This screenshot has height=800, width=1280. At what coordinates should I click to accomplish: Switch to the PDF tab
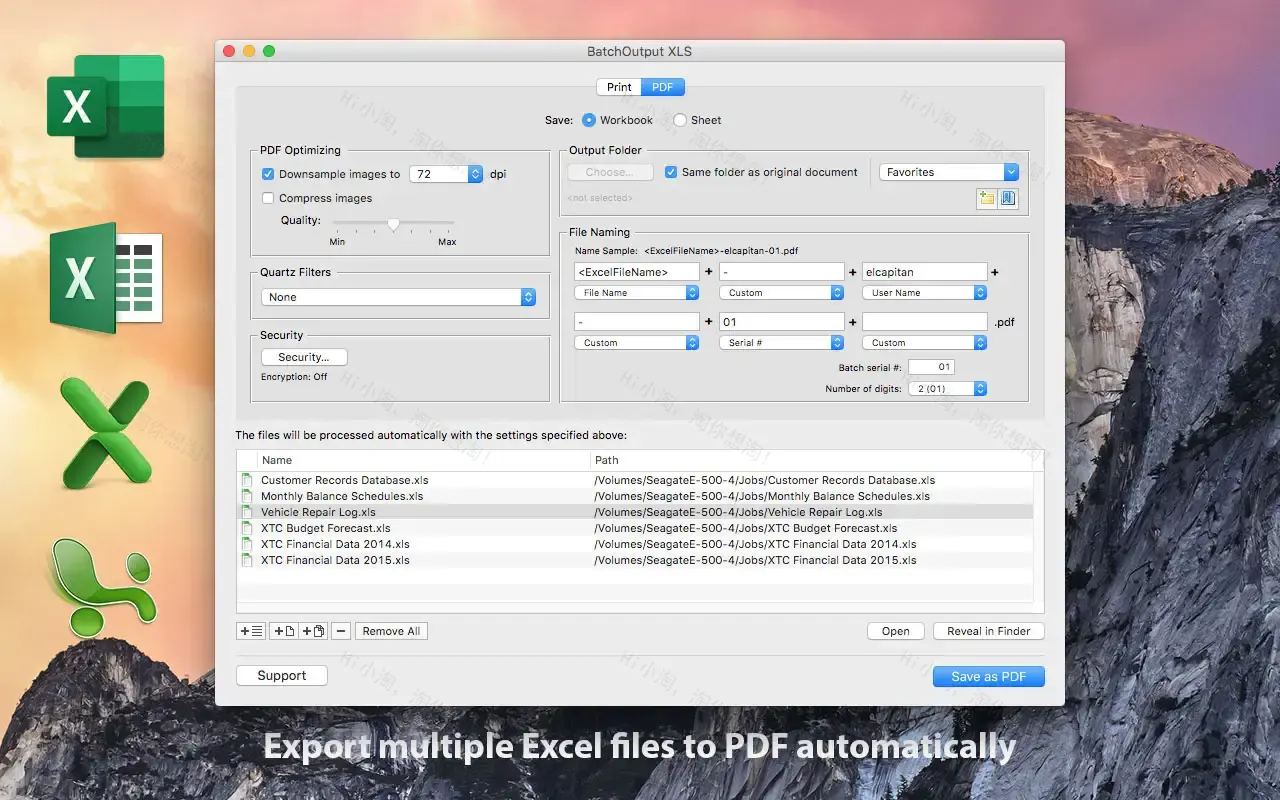point(662,87)
